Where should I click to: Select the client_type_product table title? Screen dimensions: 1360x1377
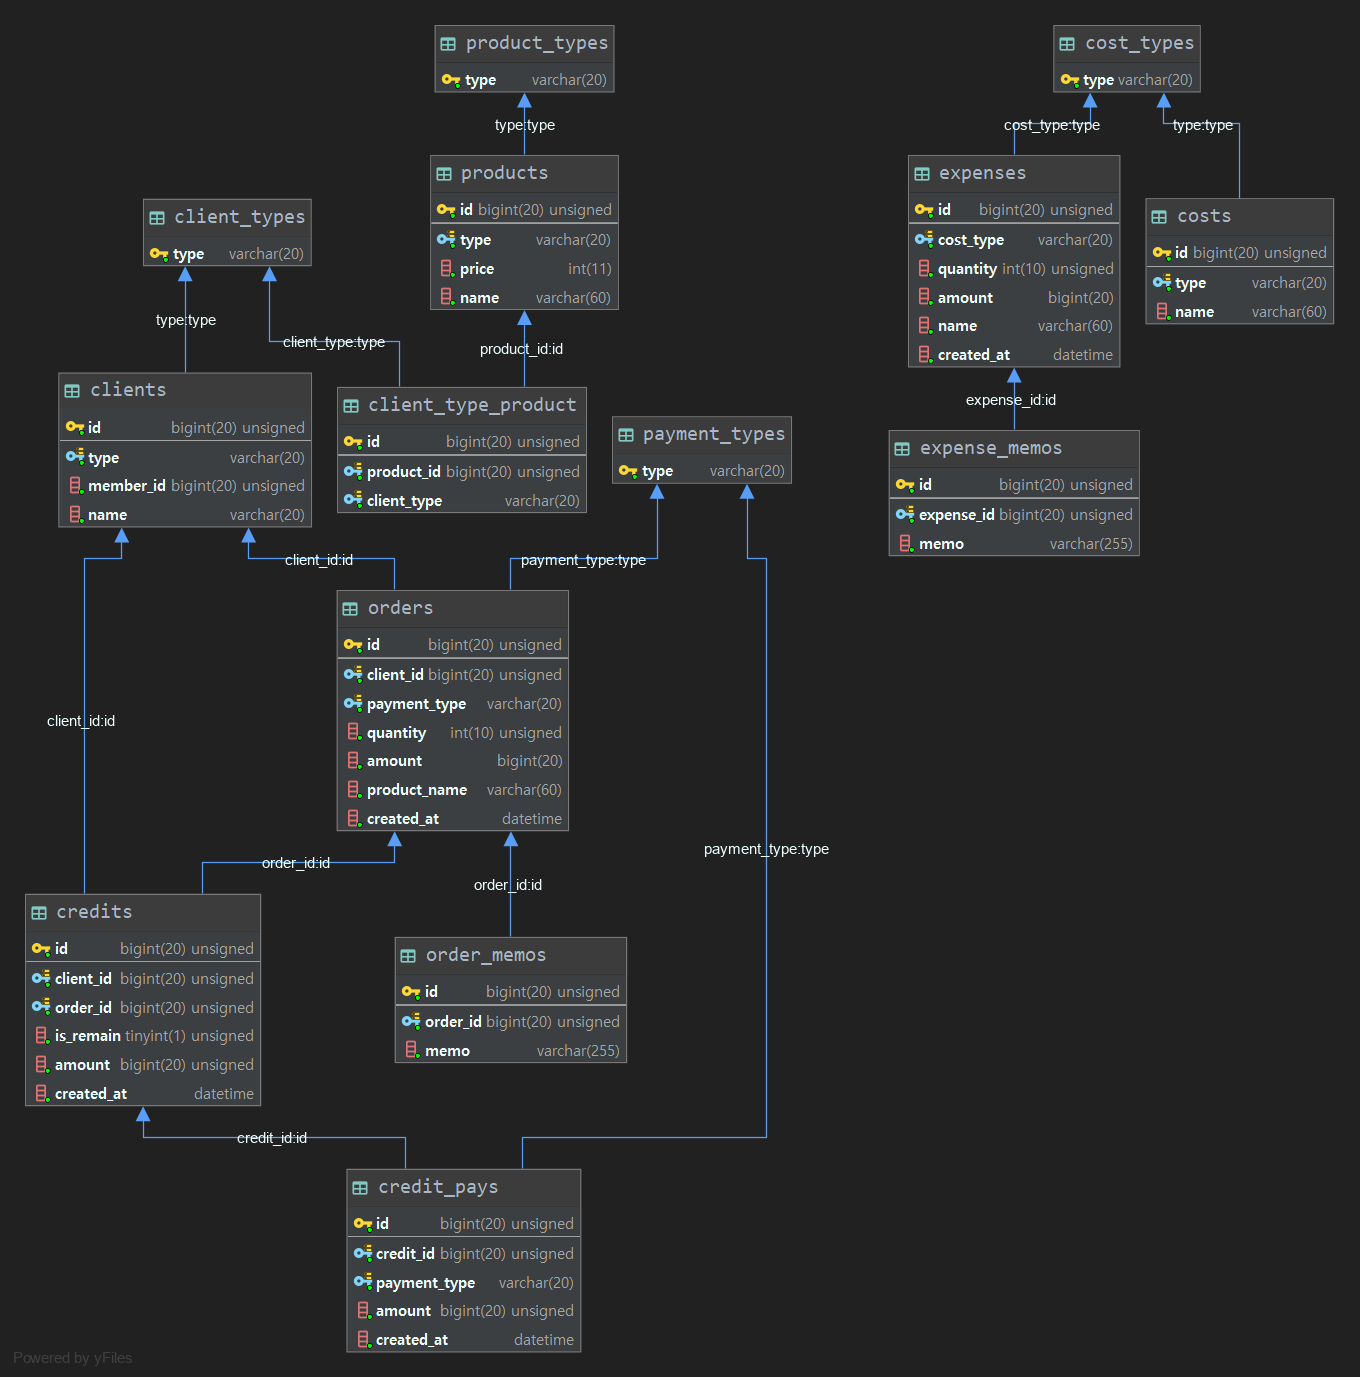click(472, 405)
